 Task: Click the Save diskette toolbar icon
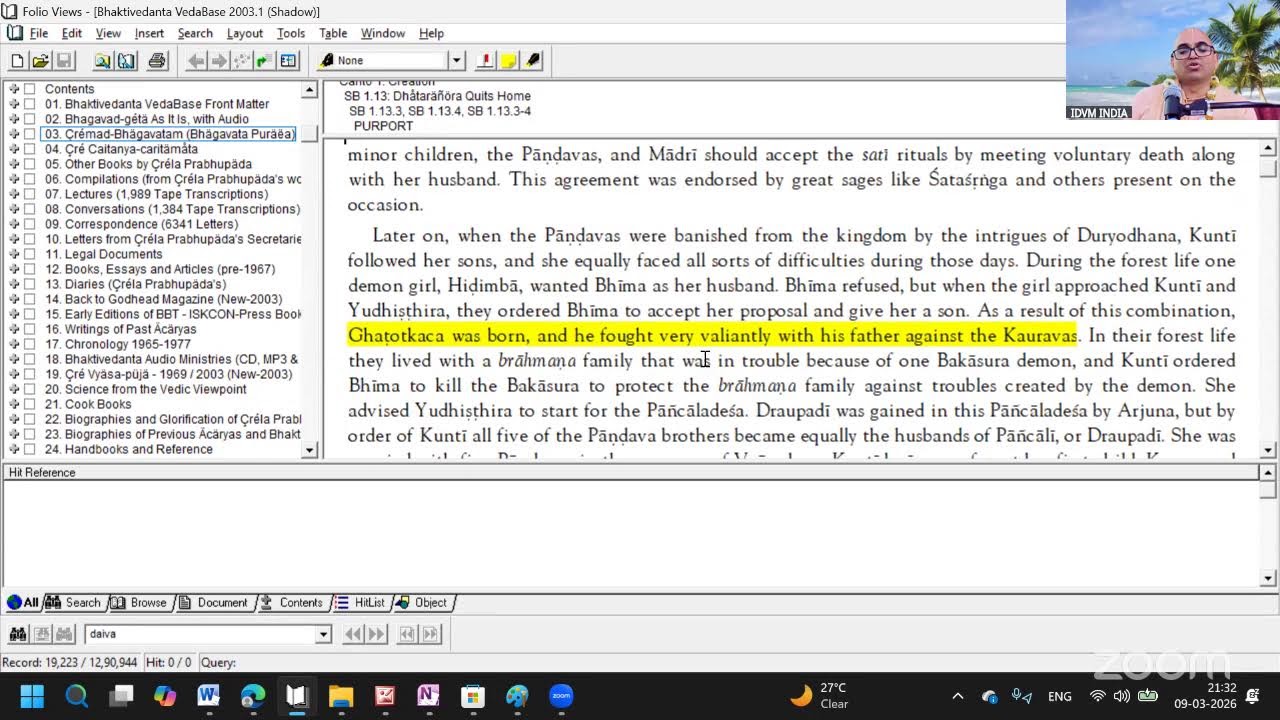click(x=64, y=61)
